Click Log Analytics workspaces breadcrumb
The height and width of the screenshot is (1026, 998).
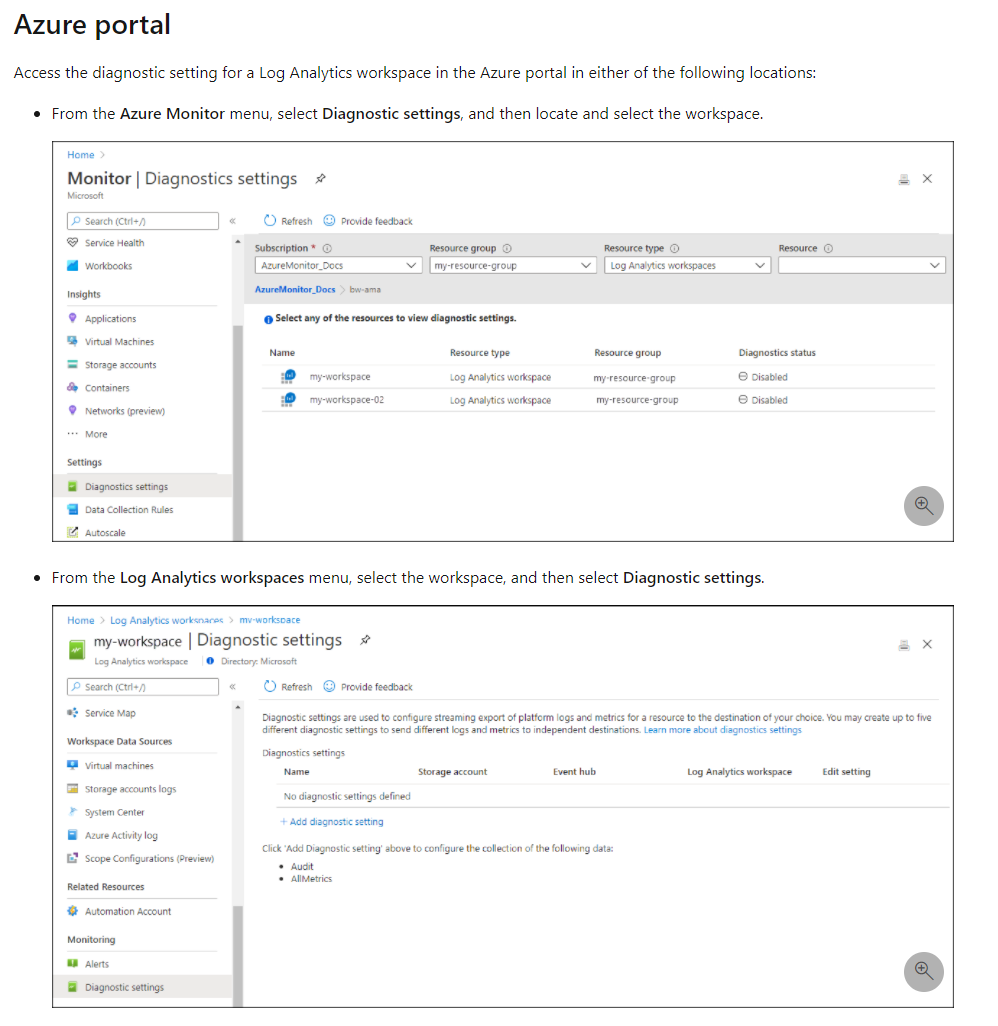pyautogui.click(x=166, y=620)
